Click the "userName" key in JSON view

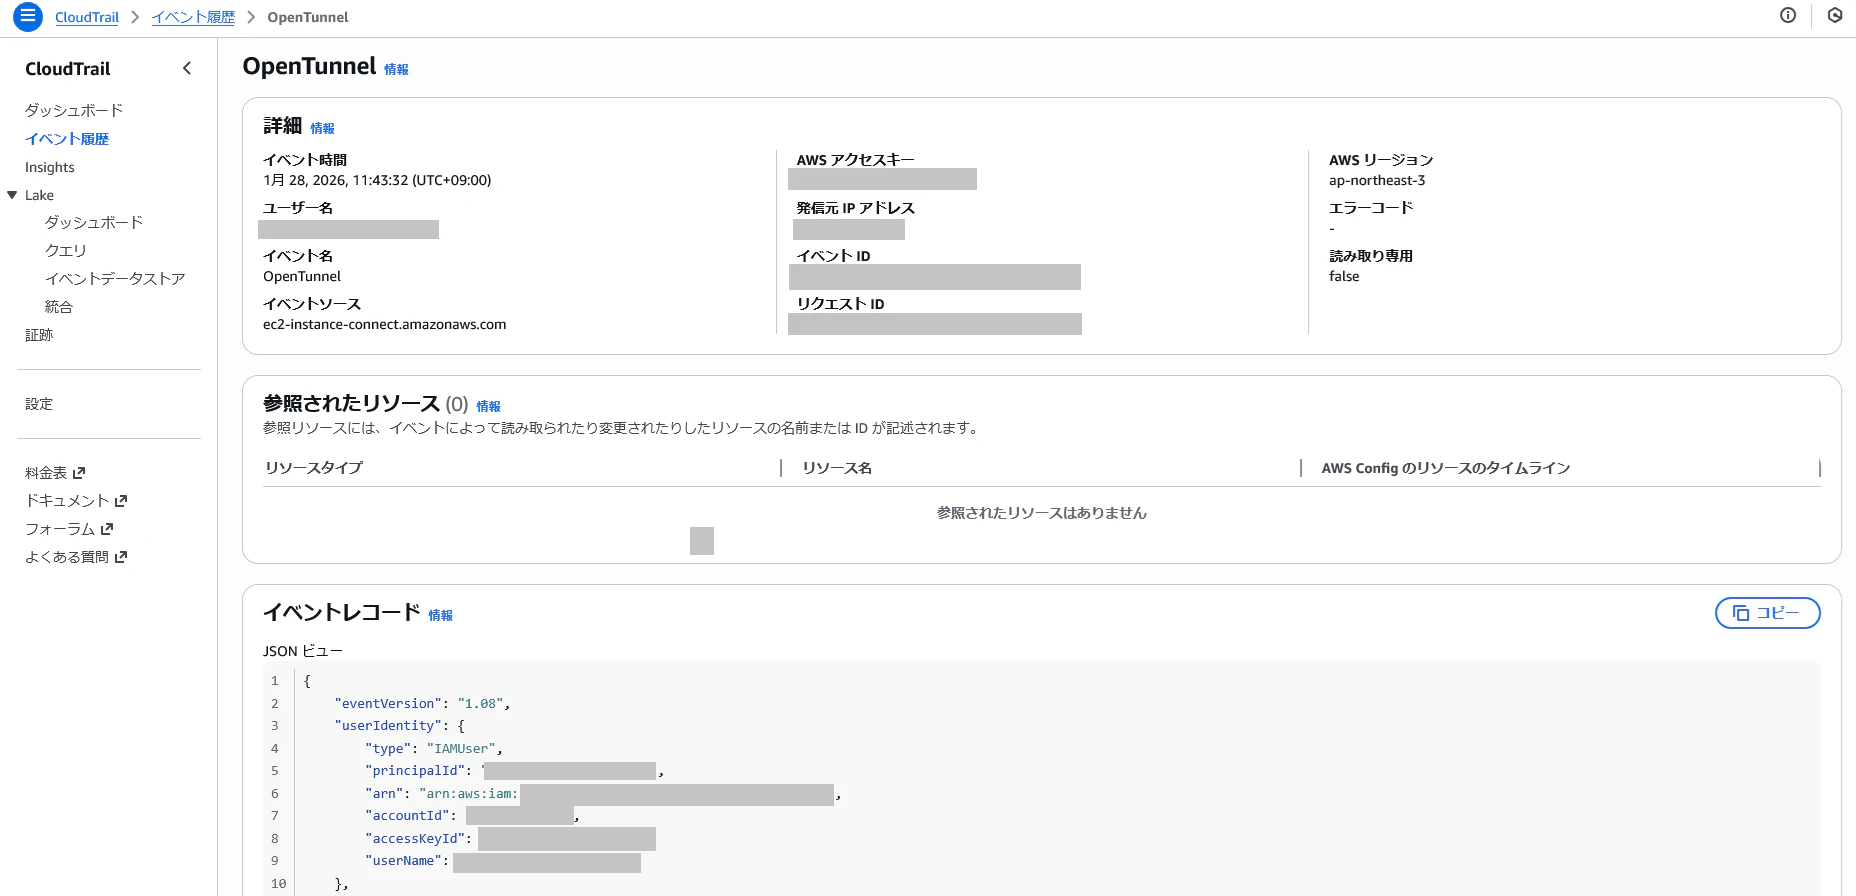click(403, 861)
